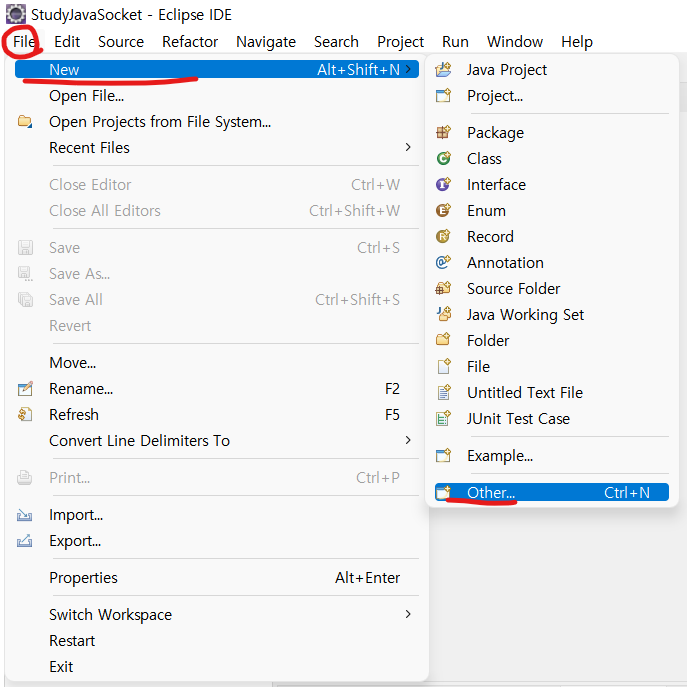Open the Window menu
The image size is (687, 687).
515,42
